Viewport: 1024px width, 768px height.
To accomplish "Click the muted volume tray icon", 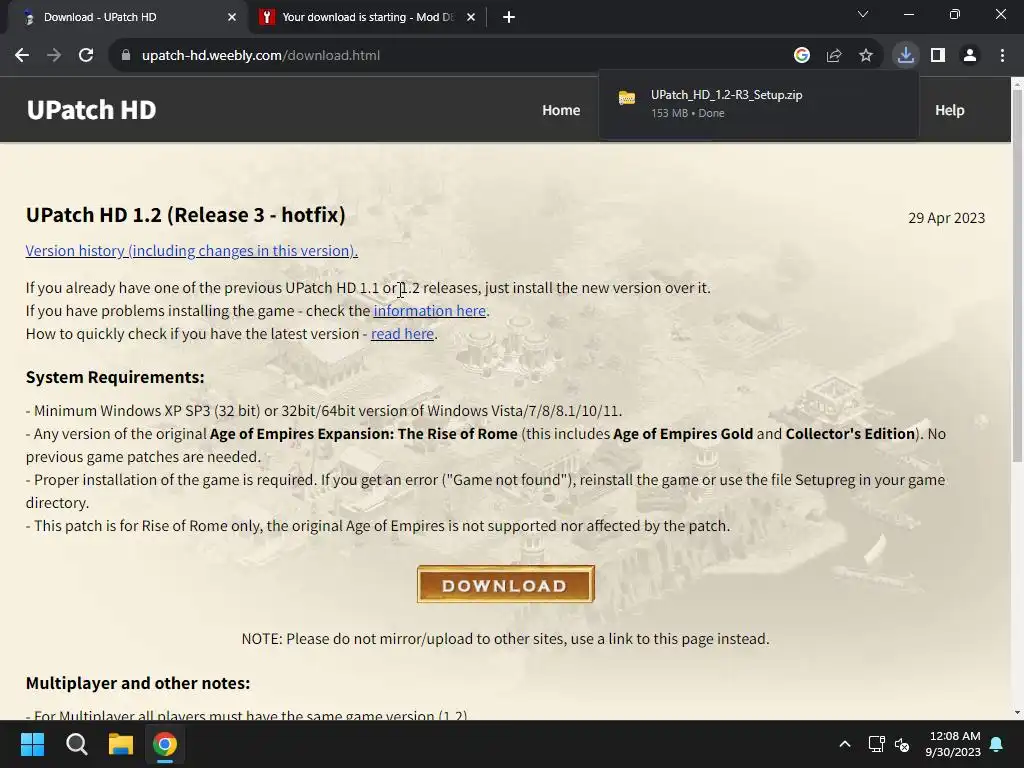I will click(902, 744).
